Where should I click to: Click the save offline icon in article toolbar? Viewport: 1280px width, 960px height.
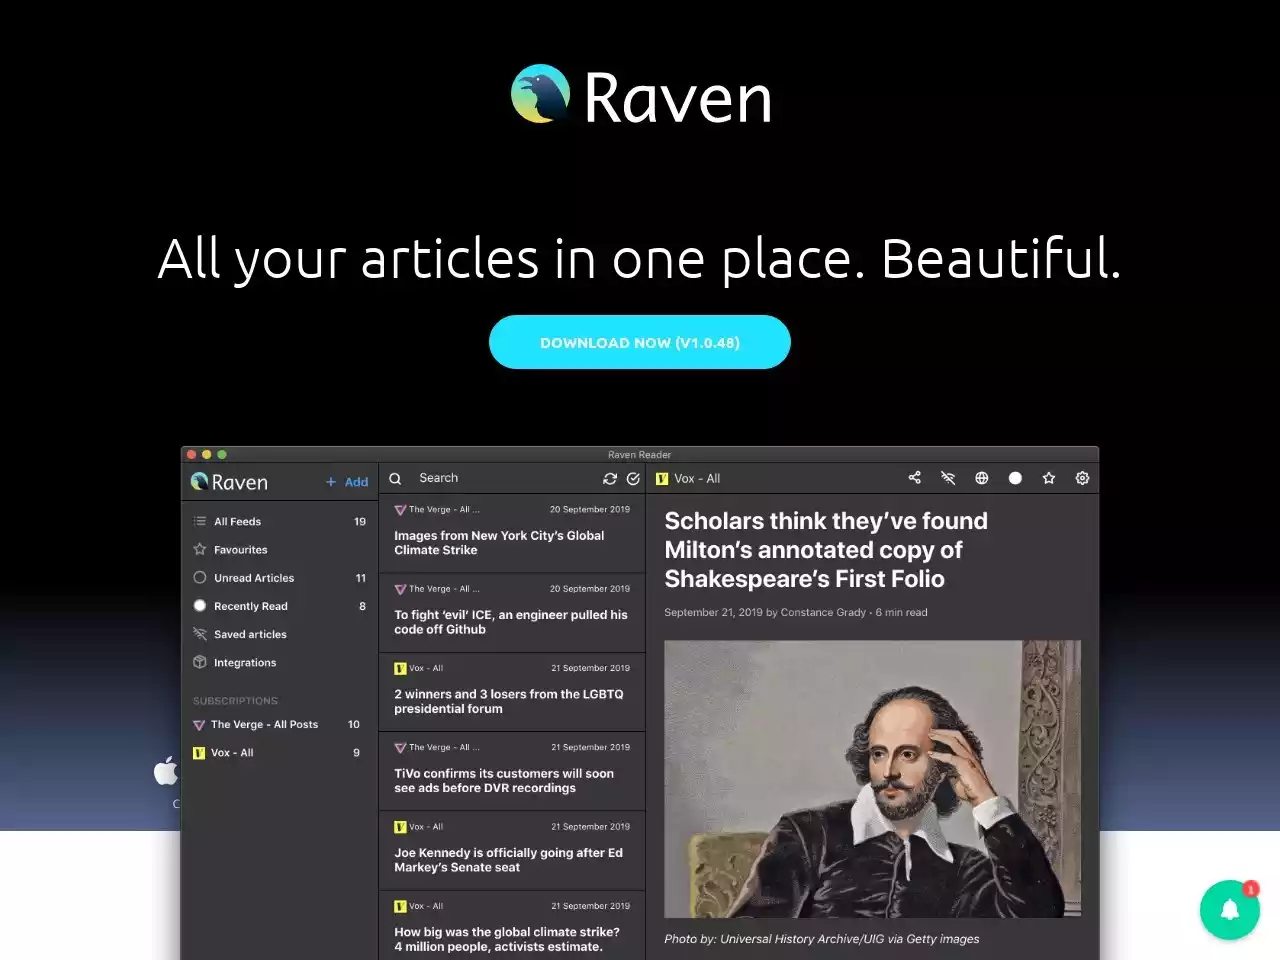click(948, 478)
